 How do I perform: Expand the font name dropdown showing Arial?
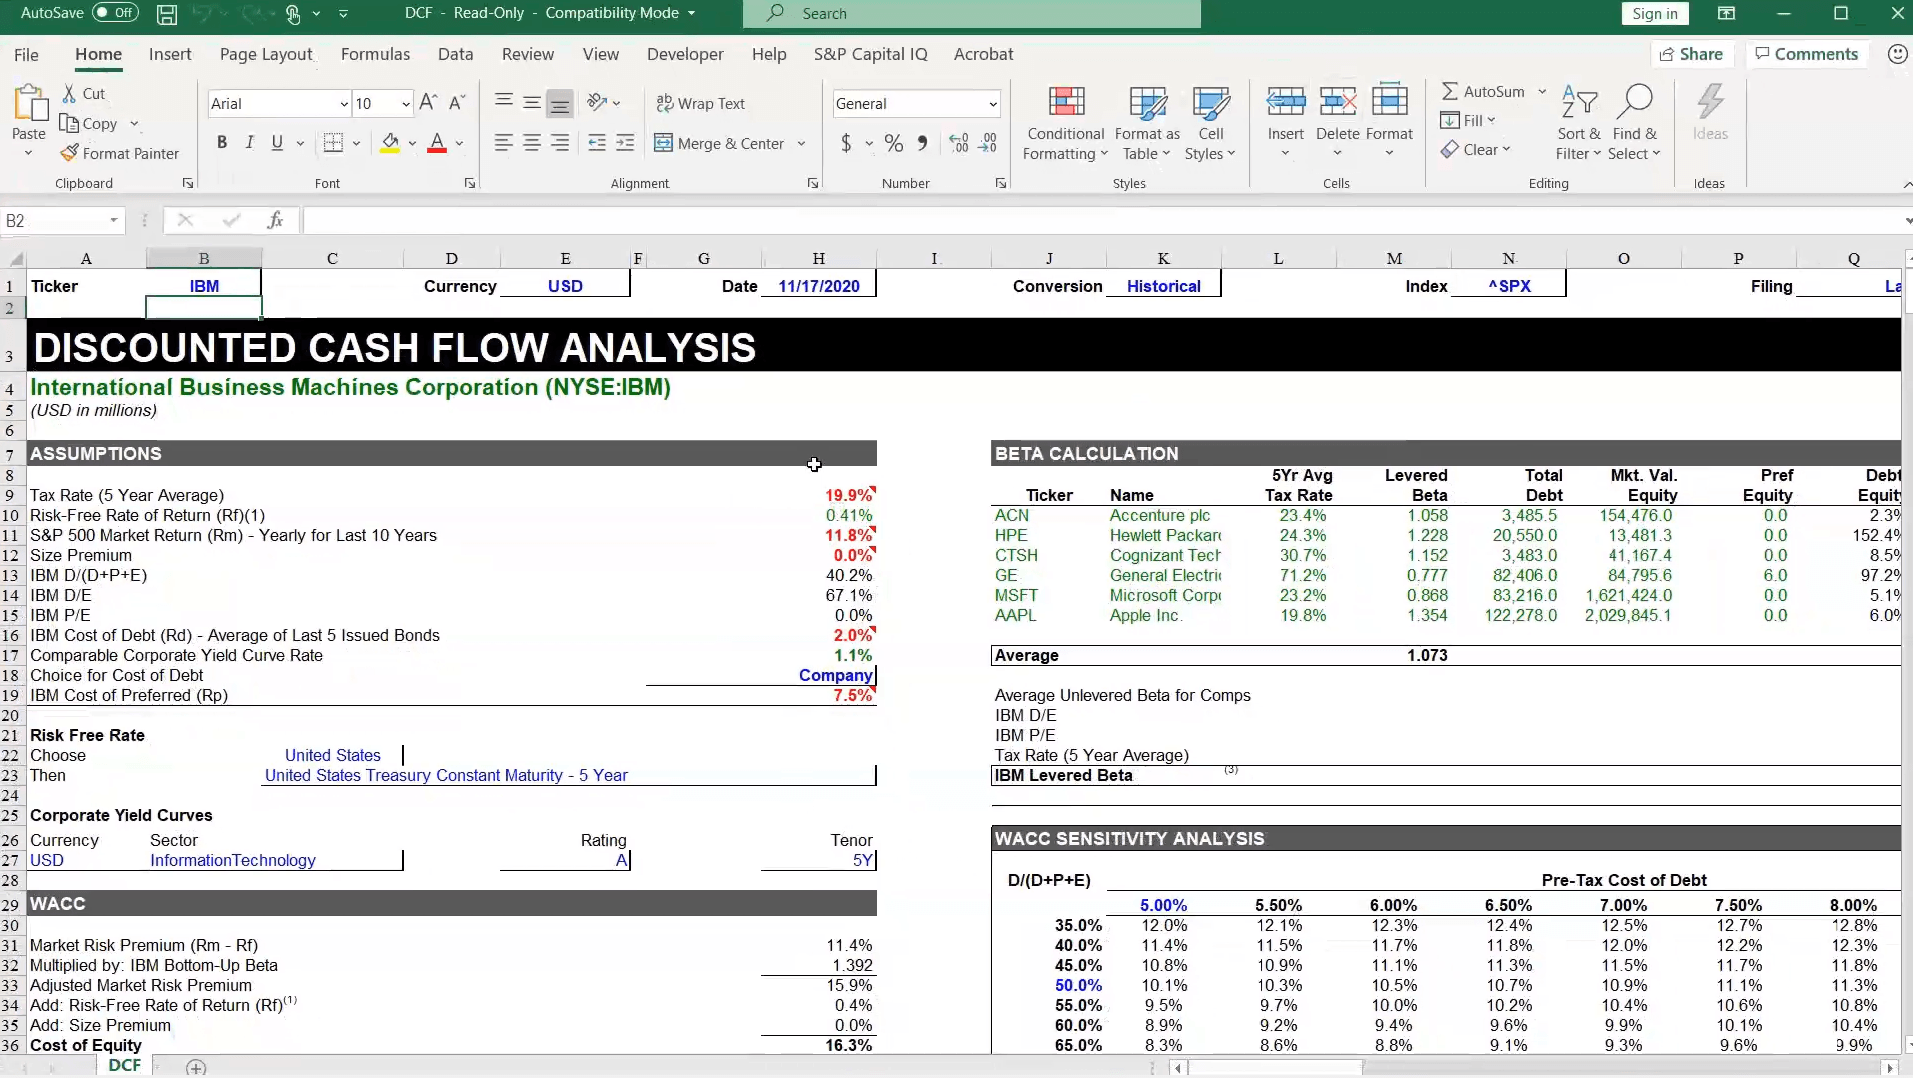[x=344, y=104]
